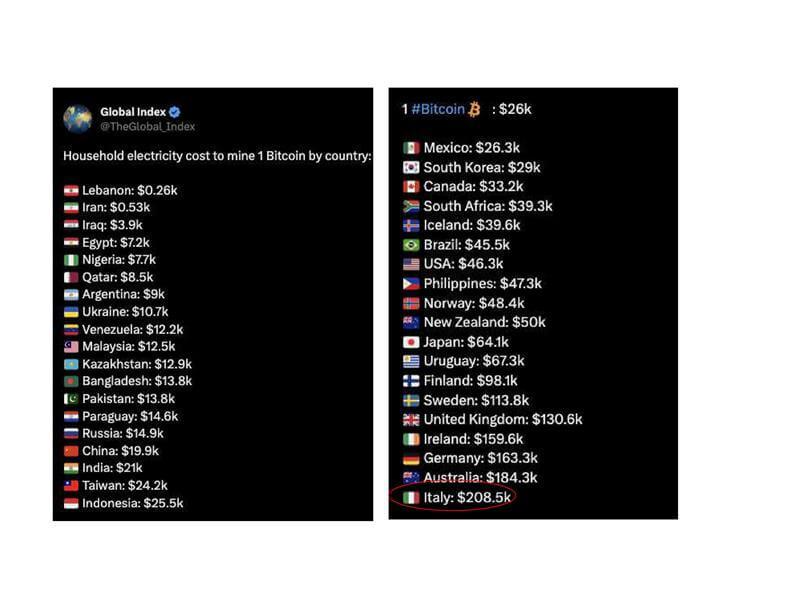Image resolution: width=810 pixels, height=608 pixels.
Task: Select the China: $19.9k line
Action: [x=112, y=451]
